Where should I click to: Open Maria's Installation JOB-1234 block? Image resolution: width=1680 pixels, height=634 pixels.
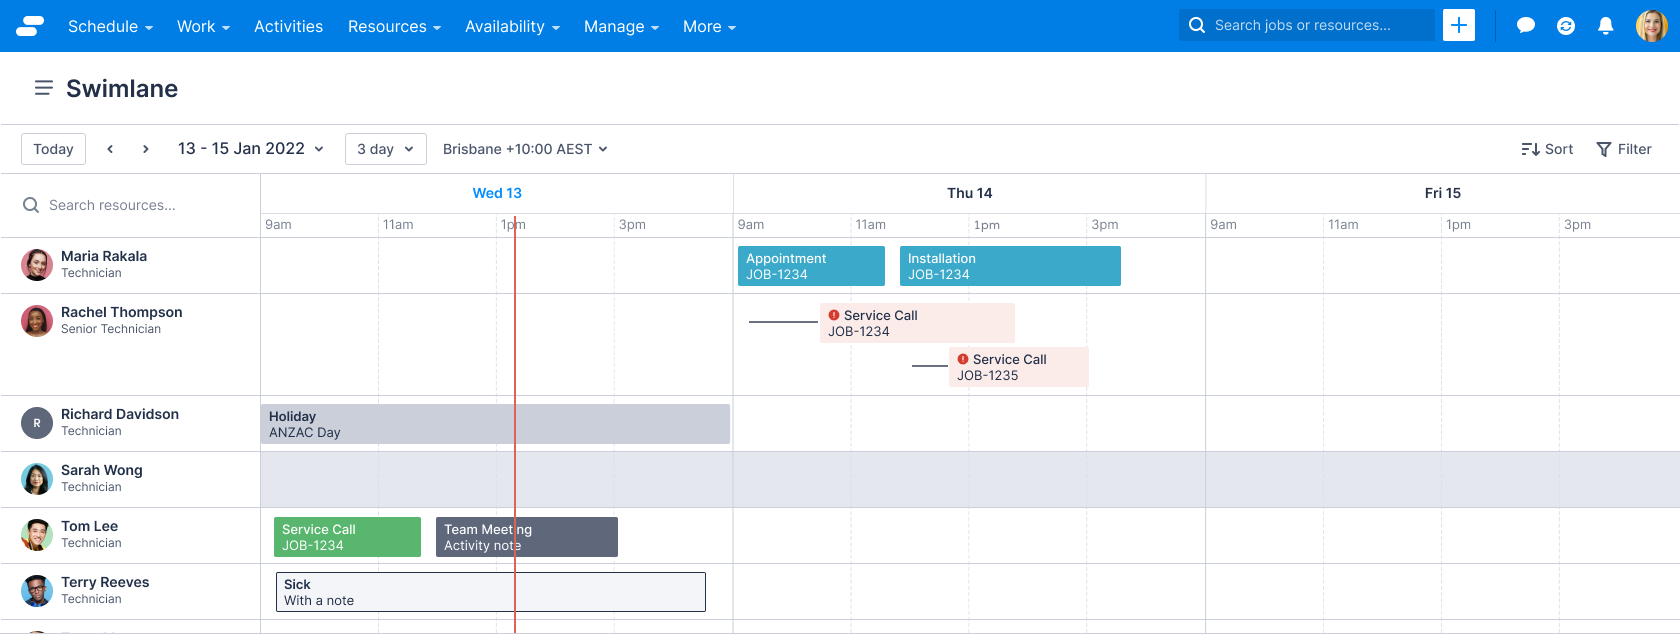(x=1010, y=266)
